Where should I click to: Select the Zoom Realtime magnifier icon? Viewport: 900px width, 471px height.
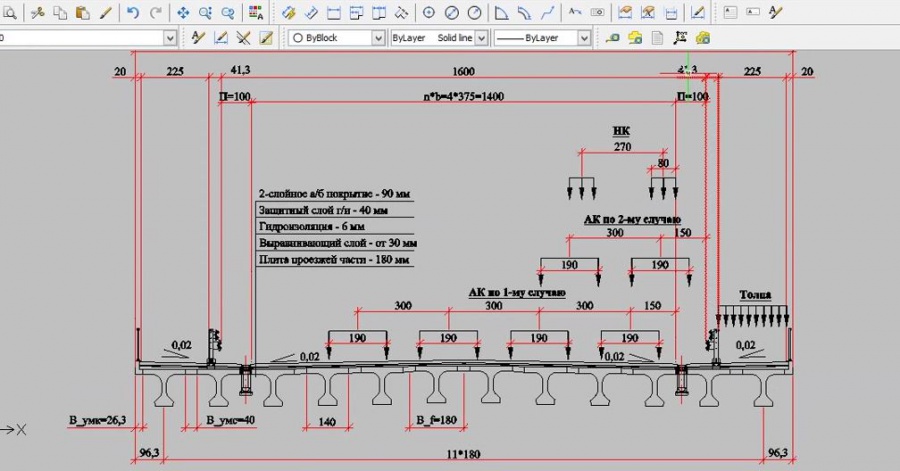[x=205, y=13]
